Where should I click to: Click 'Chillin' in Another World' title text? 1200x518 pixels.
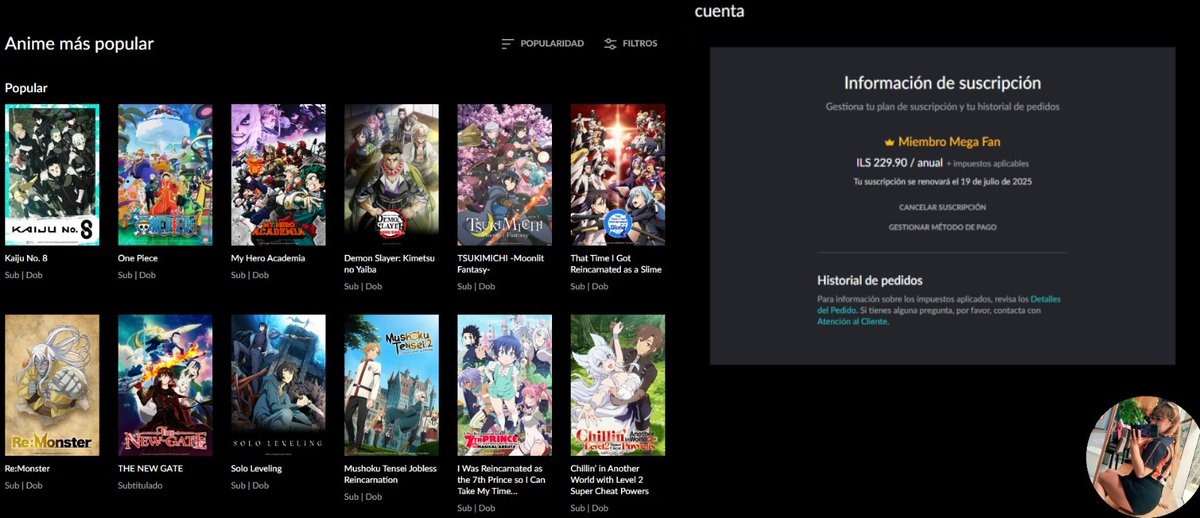pyautogui.click(x=610, y=480)
